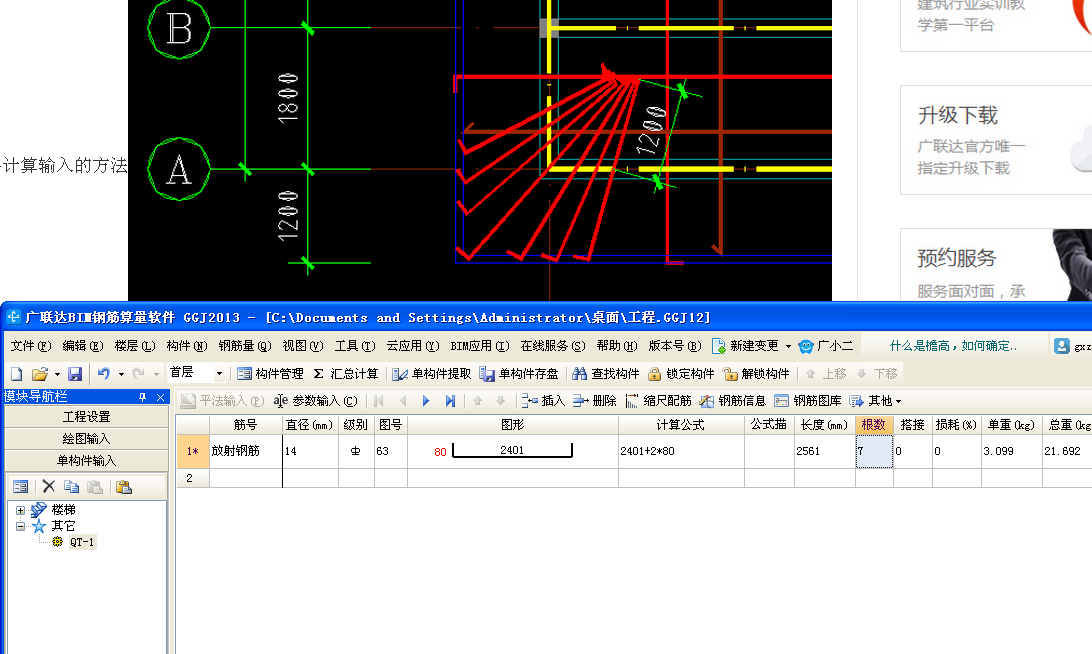This screenshot has width=1092, height=654.
Task: Run 汇总计算 summary calculation
Action: click(345, 374)
